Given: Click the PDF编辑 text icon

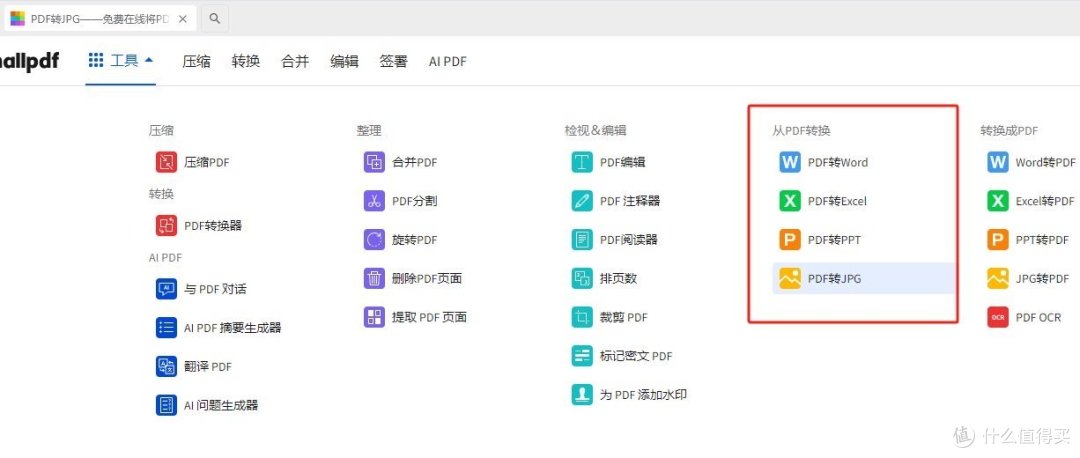Looking at the screenshot, I should click(582, 163).
